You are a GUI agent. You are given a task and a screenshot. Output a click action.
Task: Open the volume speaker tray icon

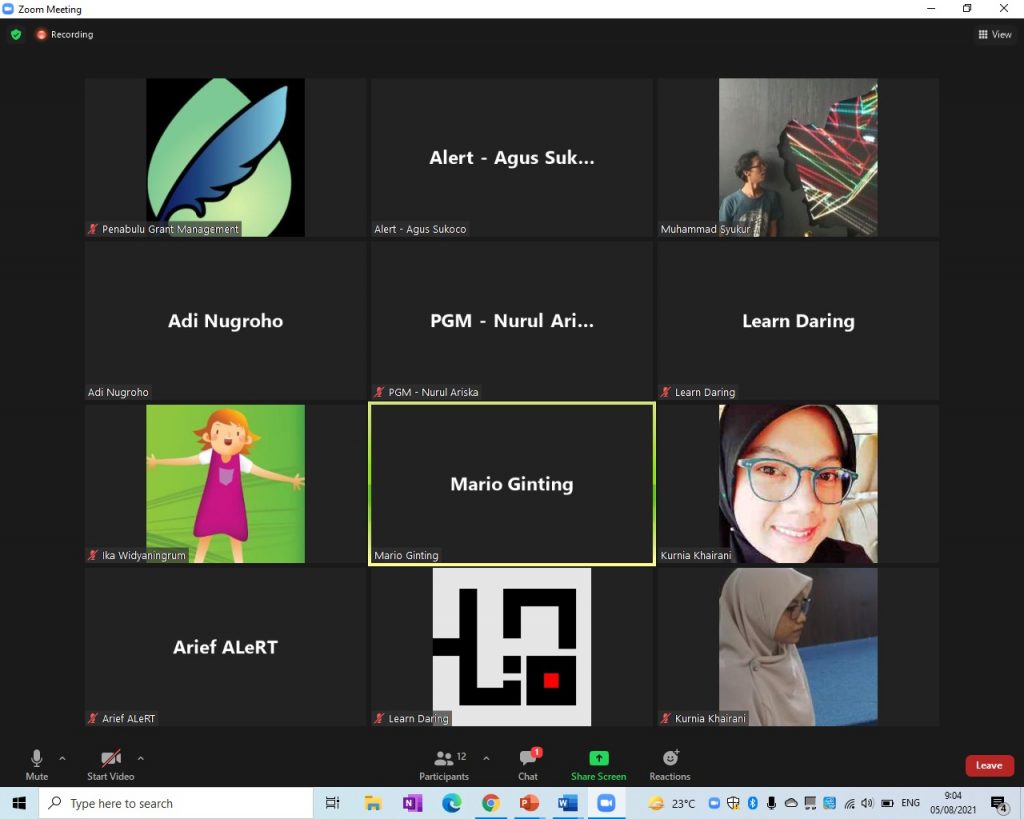[867, 803]
